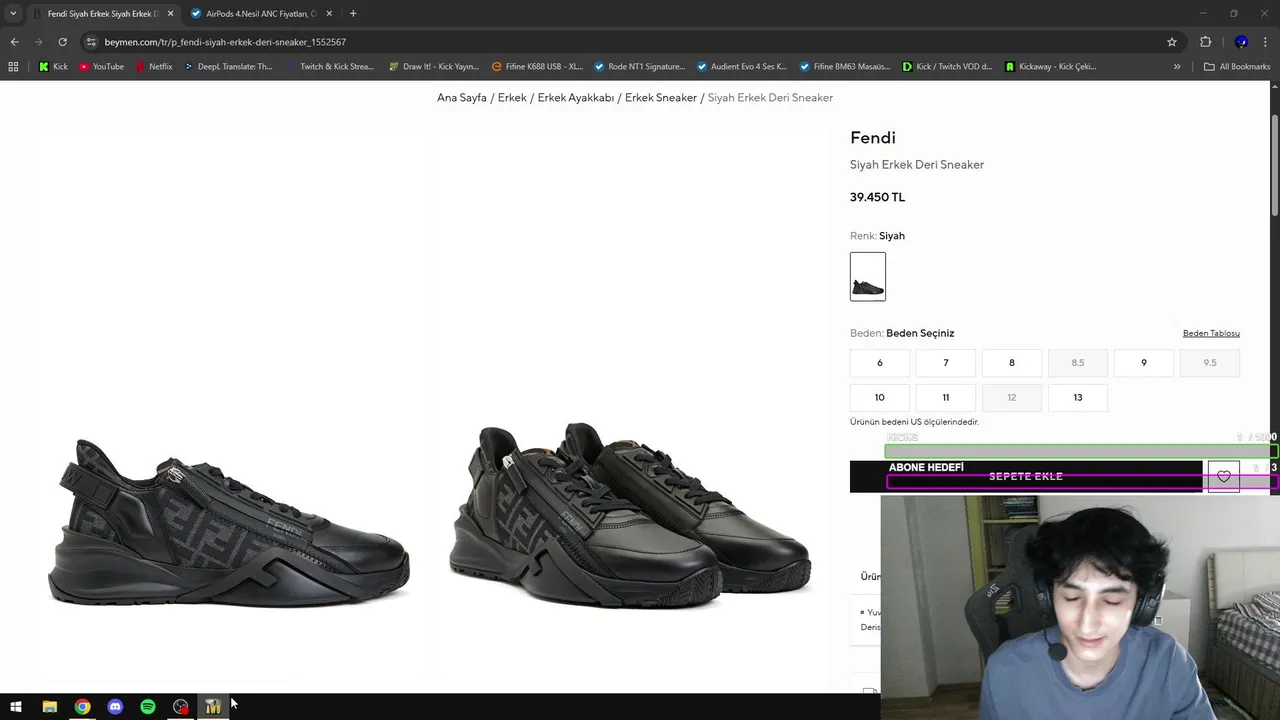Click the 39.450 TL price text

(877, 198)
